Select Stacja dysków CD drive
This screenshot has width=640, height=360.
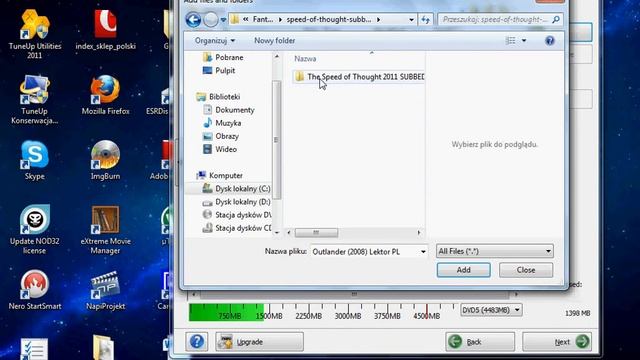tap(237, 228)
